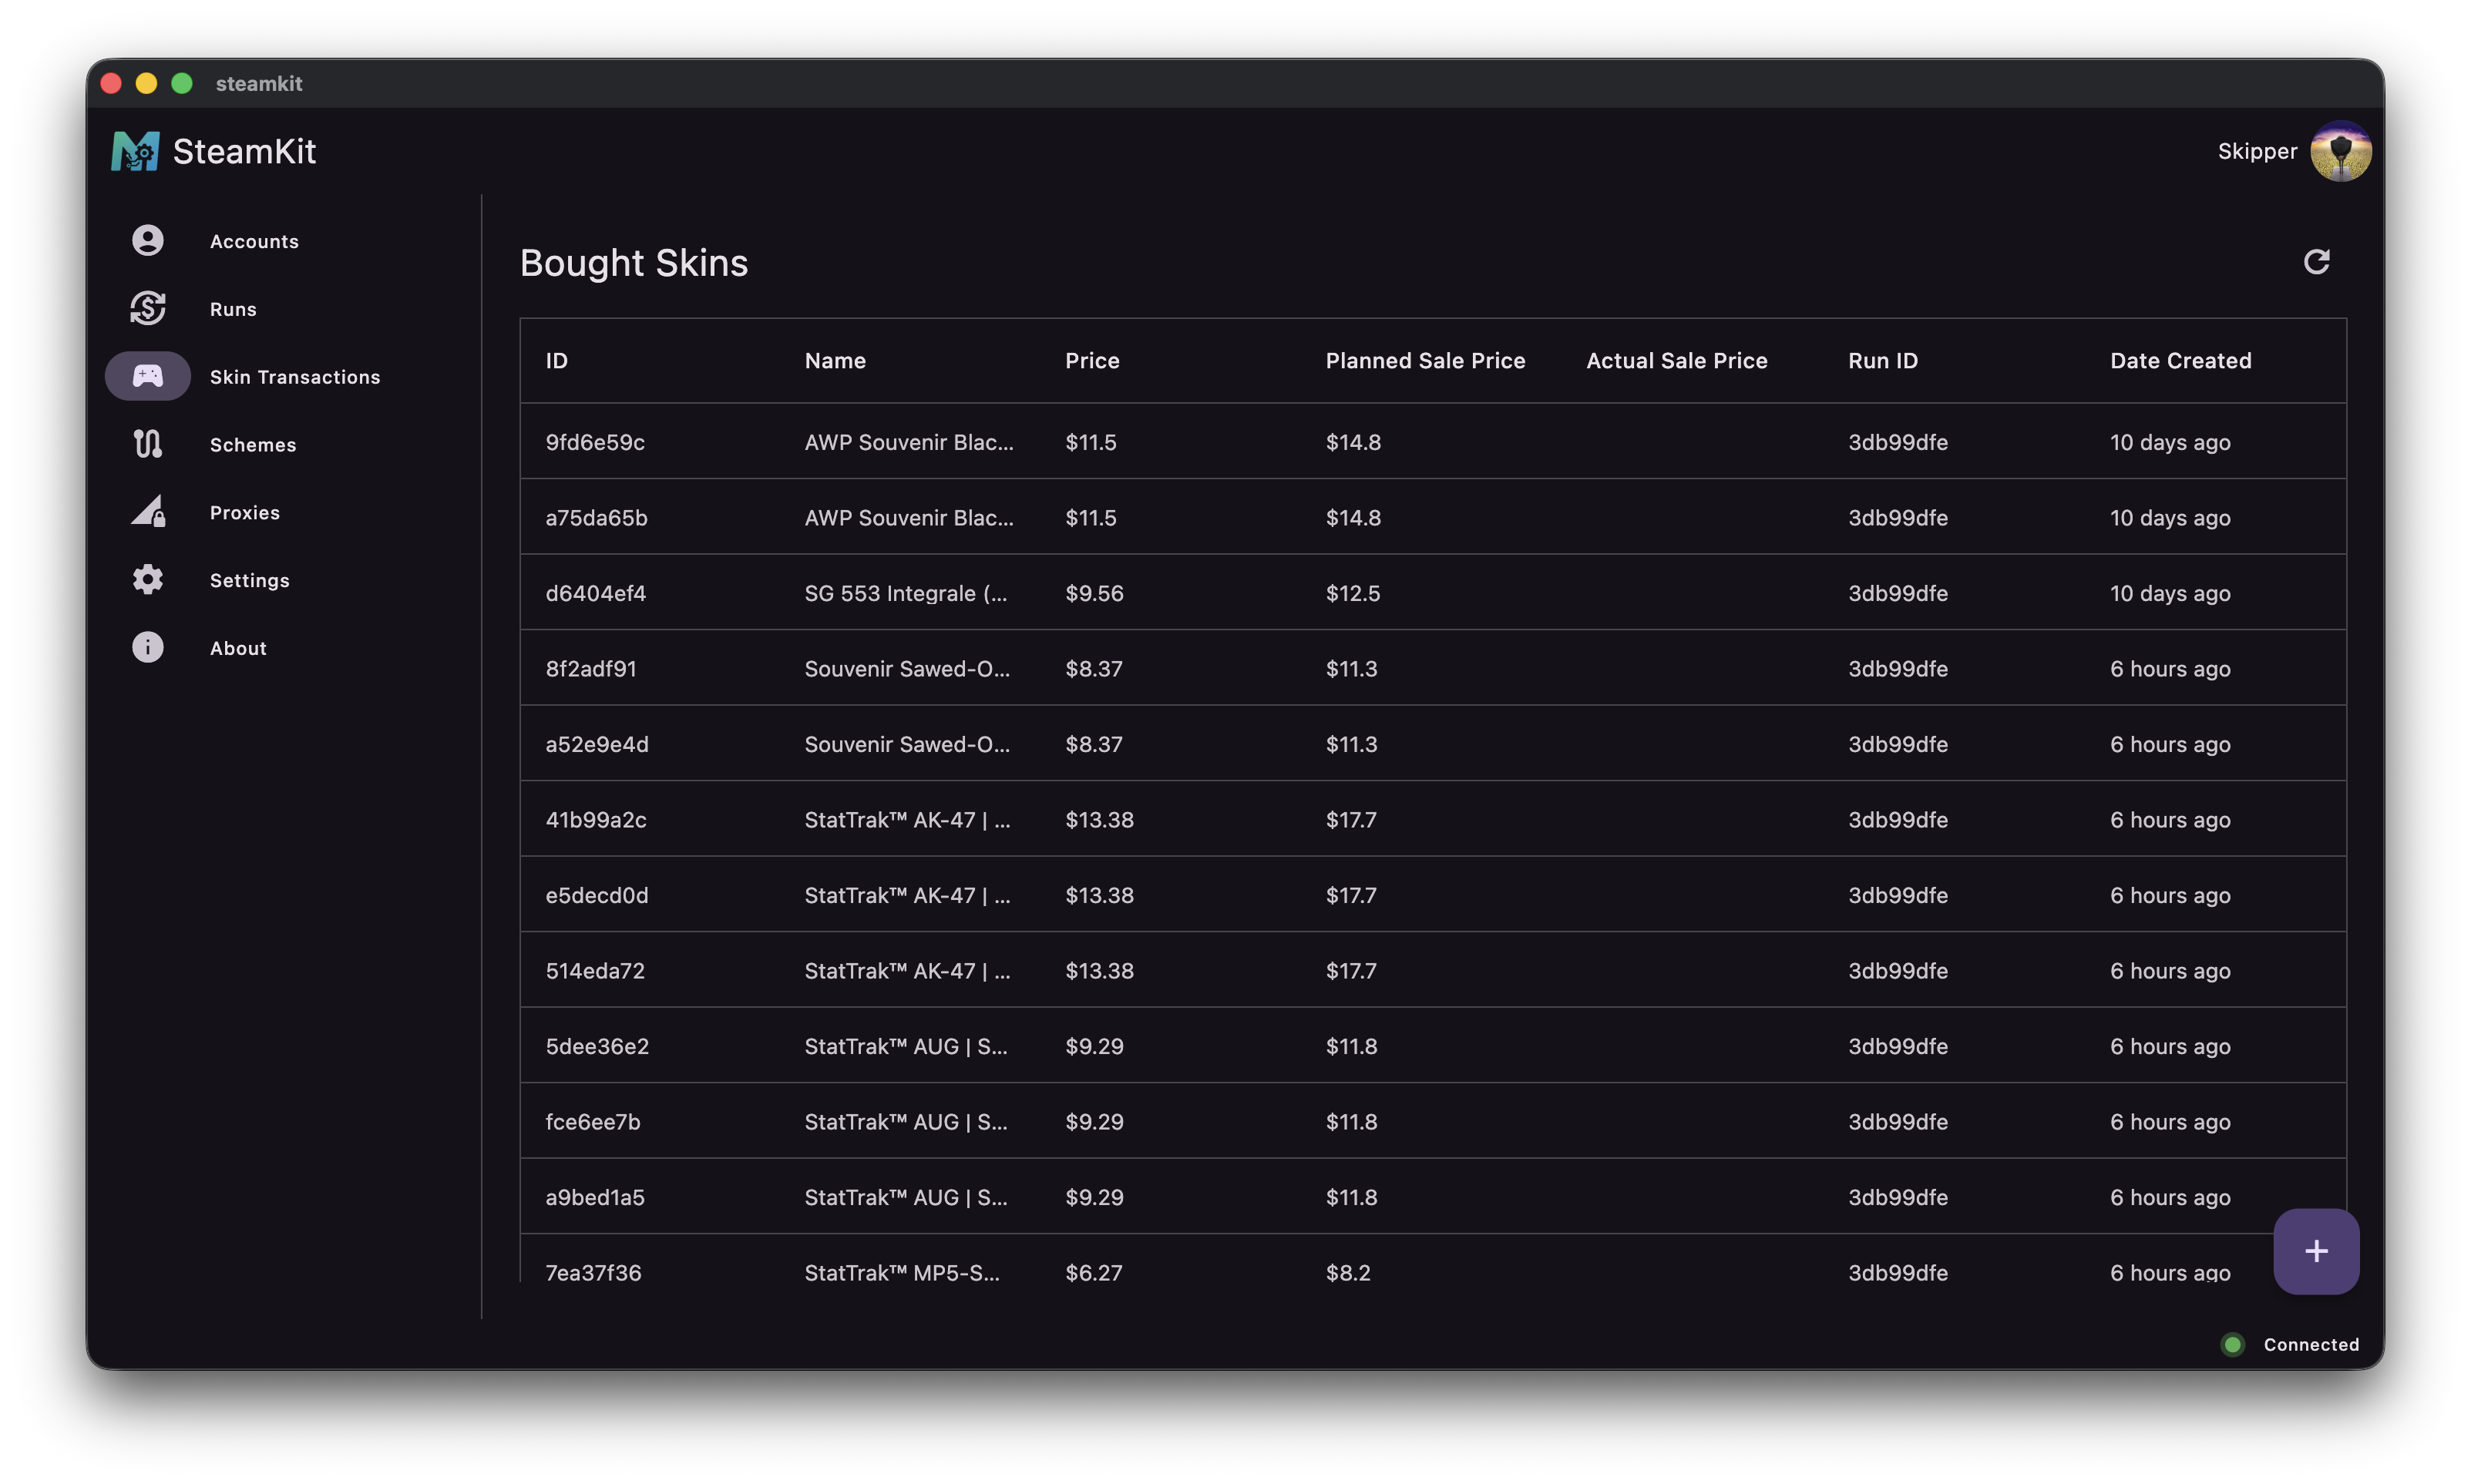
Task: Open the Accounts section icon in sidebar
Action: [x=147, y=240]
